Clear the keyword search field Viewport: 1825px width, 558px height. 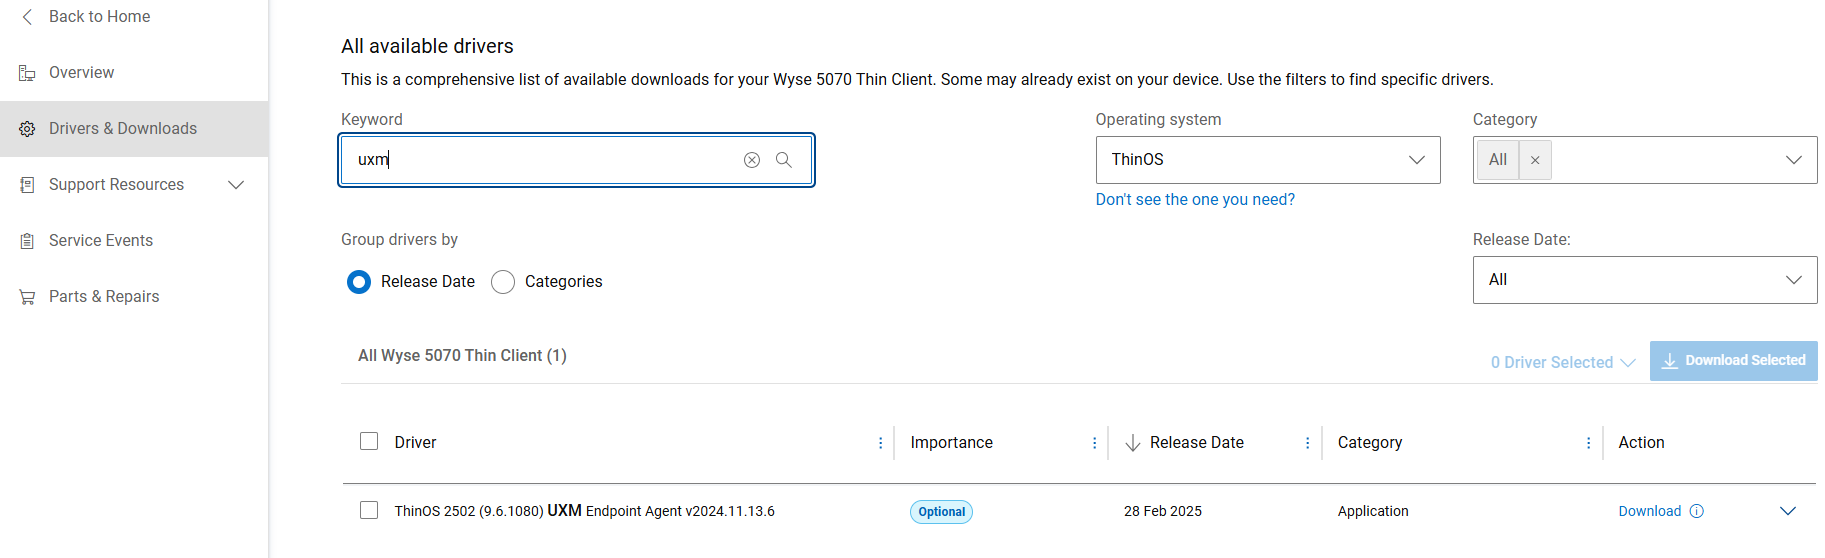[752, 160]
